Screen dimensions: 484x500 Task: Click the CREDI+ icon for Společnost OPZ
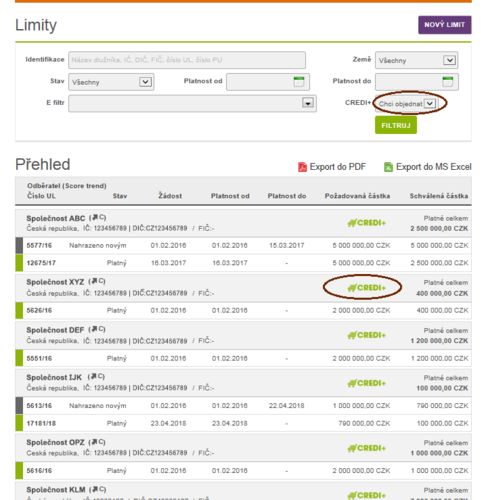(366, 448)
